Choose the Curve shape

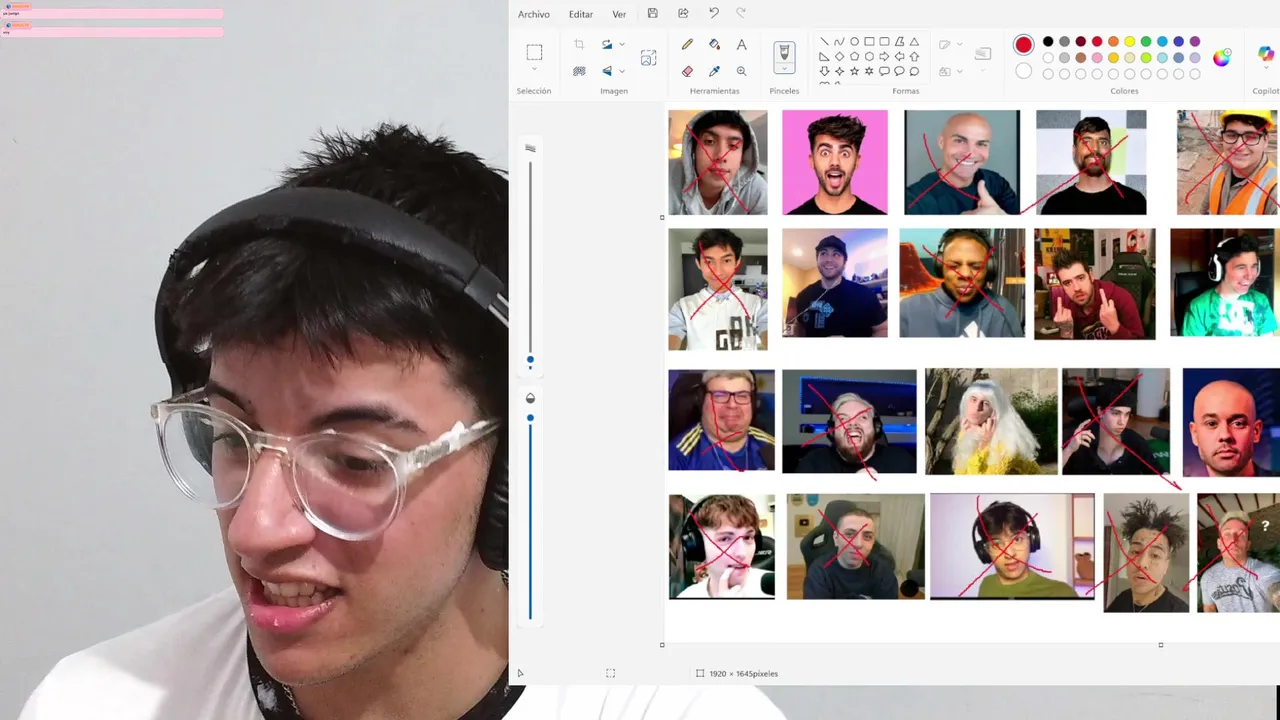839,42
